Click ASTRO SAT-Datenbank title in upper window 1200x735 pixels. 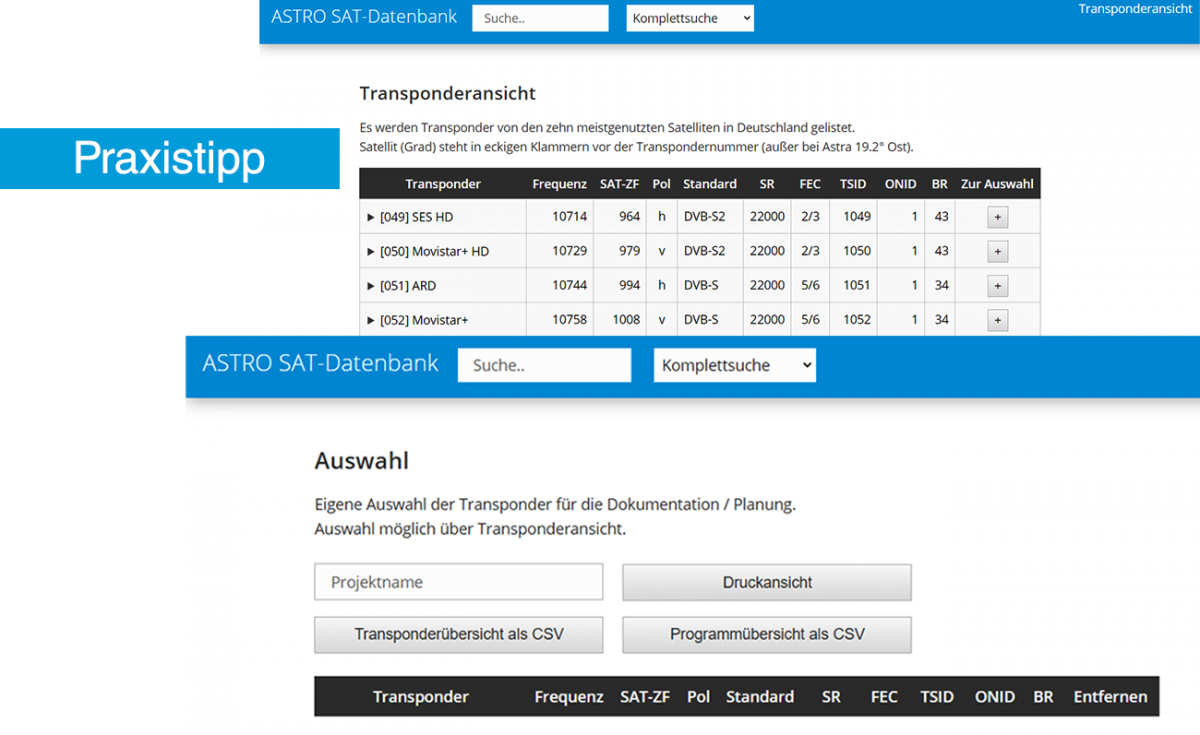coord(364,16)
